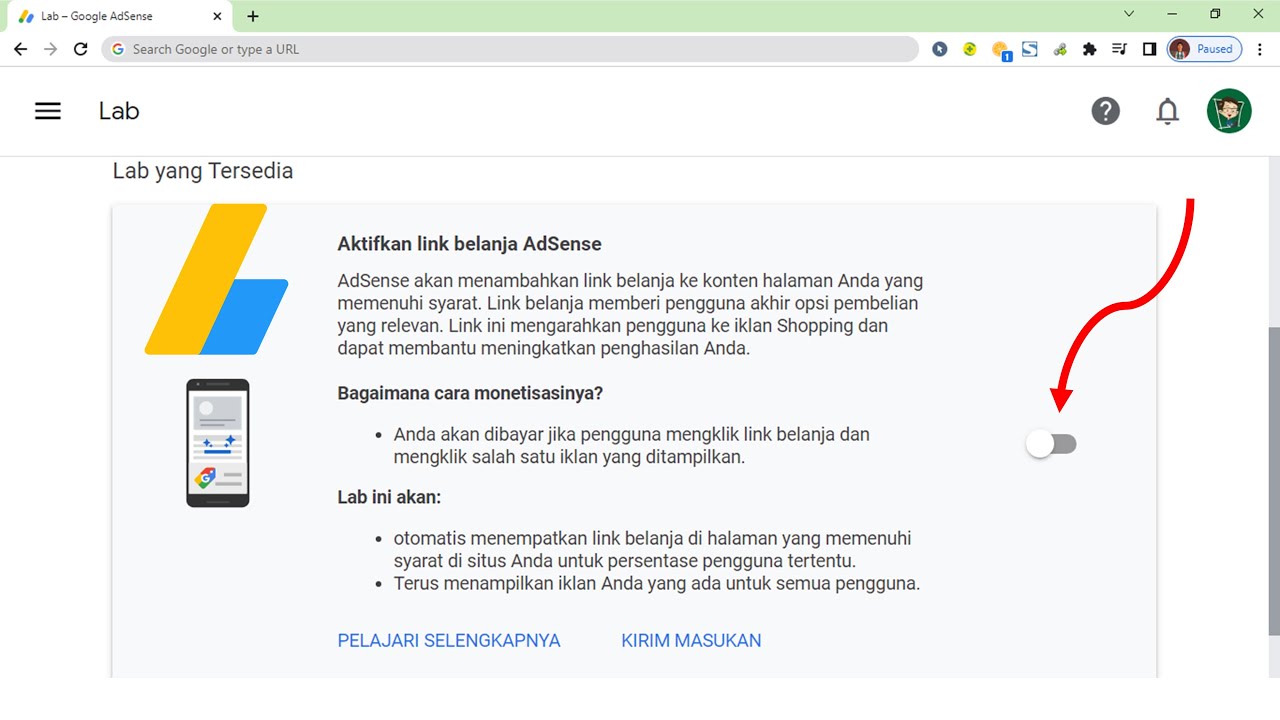Toggle the browser side panel
The width and height of the screenshot is (1280, 720).
[1149, 49]
